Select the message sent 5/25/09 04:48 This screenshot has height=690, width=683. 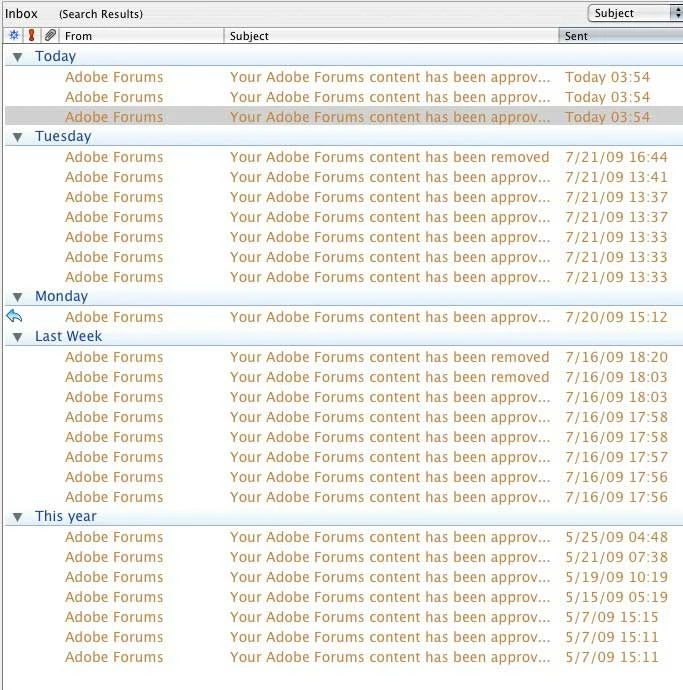tap(344, 537)
